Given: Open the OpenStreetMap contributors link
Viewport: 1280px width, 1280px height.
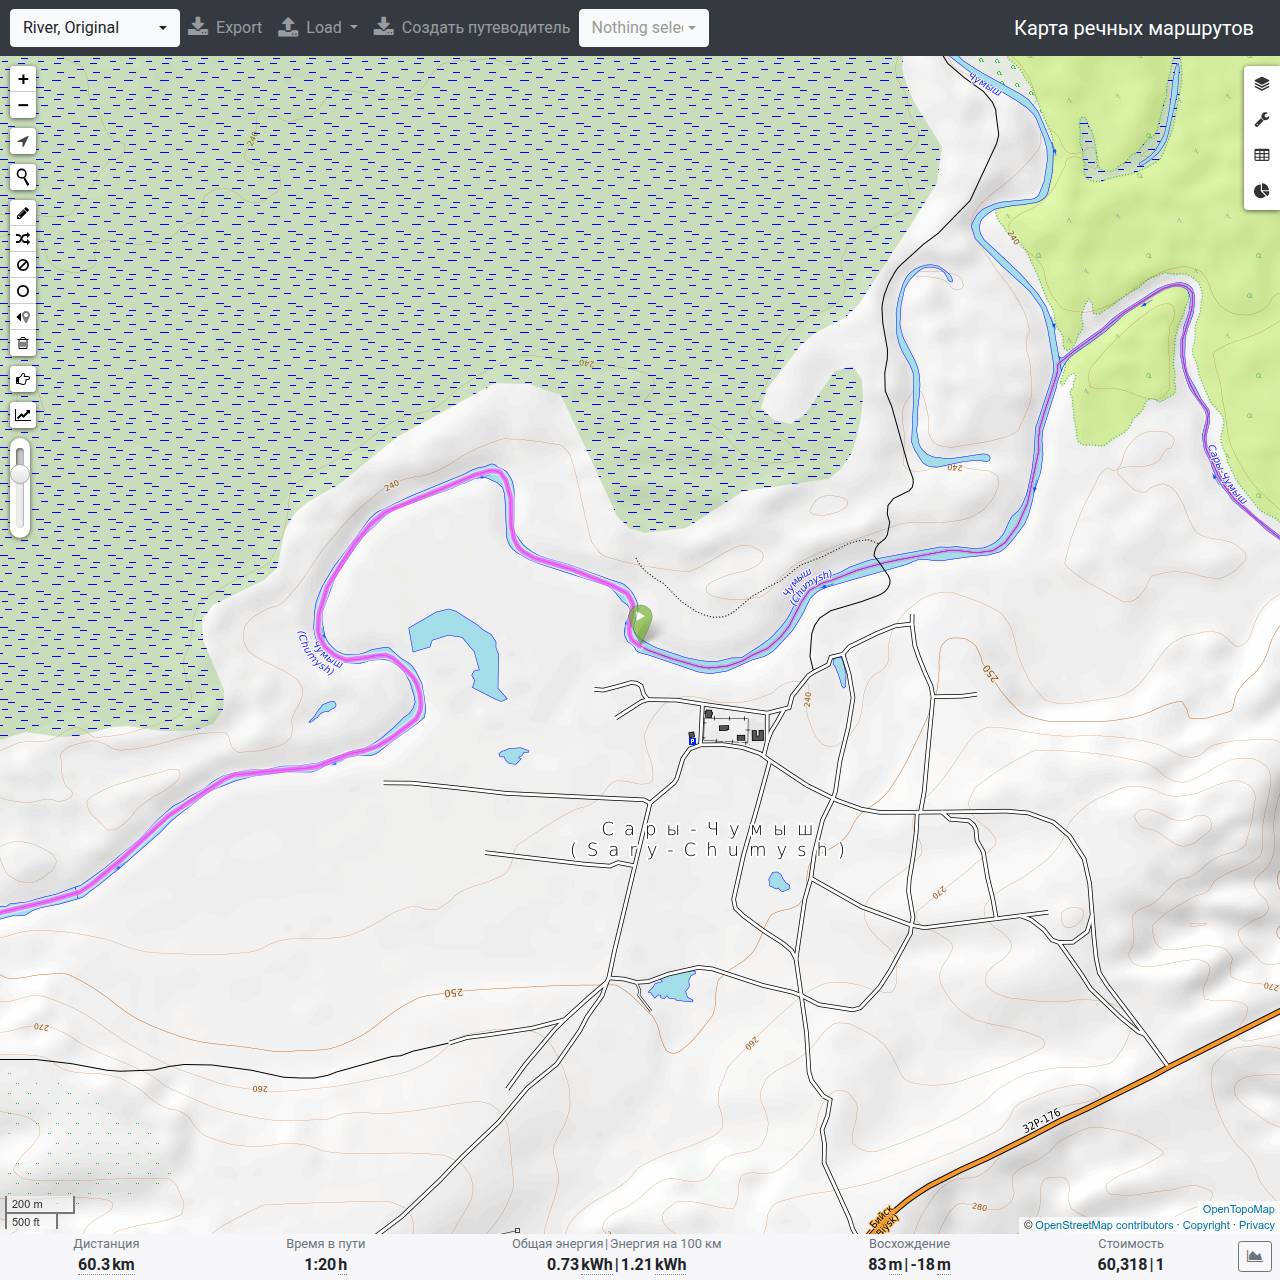Looking at the screenshot, I should 1104,1225.
